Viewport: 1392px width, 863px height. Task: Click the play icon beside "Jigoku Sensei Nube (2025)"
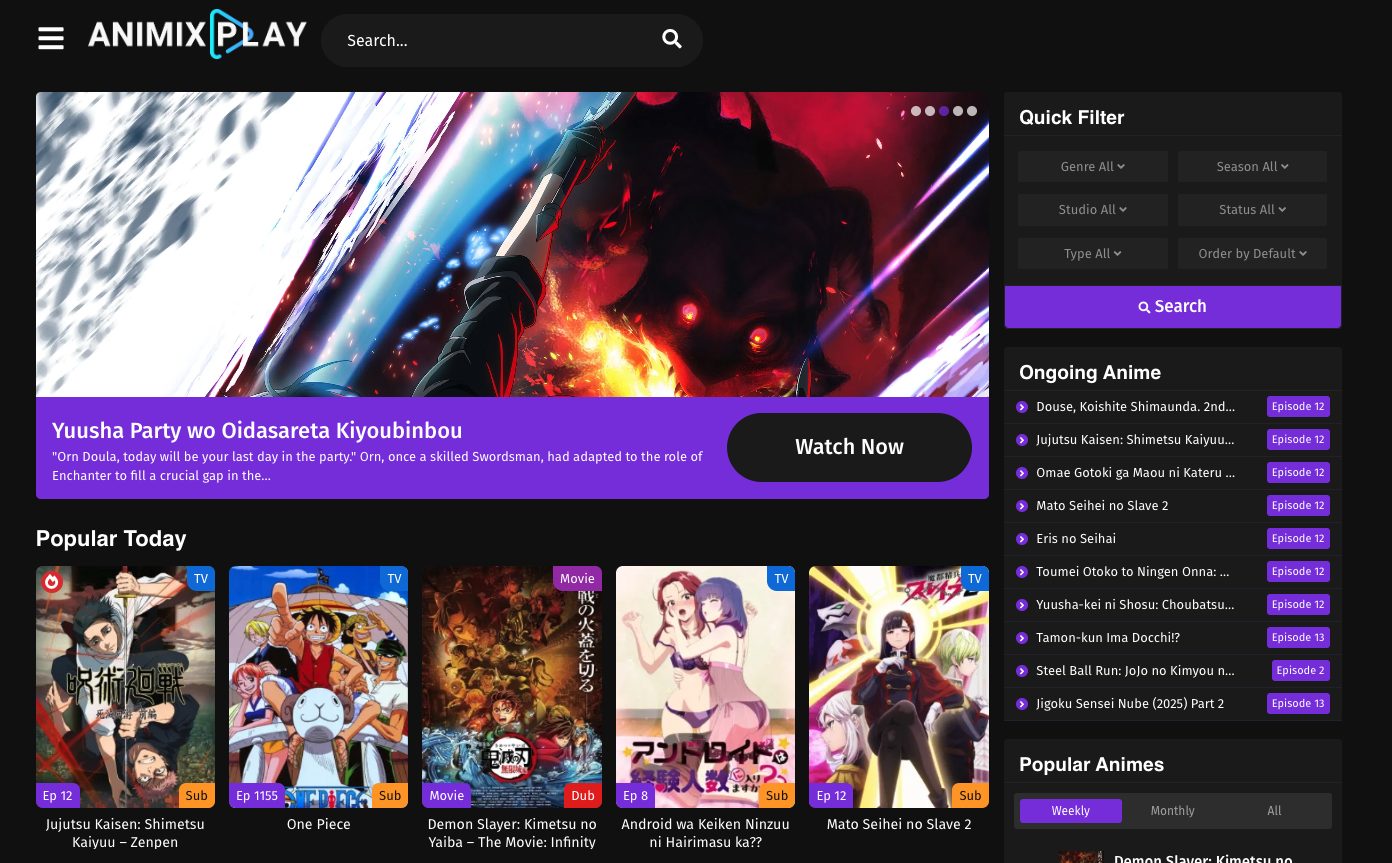pos(1022,704)
